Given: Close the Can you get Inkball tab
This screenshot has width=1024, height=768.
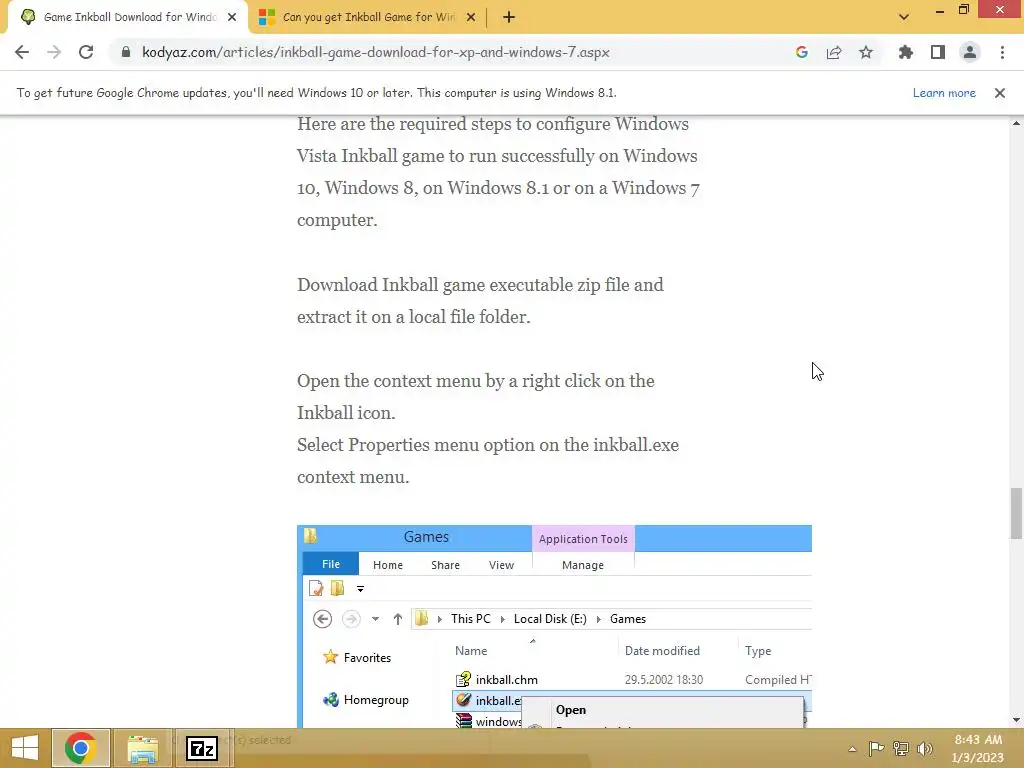Looking at the screenshot, I should [471, 17].
